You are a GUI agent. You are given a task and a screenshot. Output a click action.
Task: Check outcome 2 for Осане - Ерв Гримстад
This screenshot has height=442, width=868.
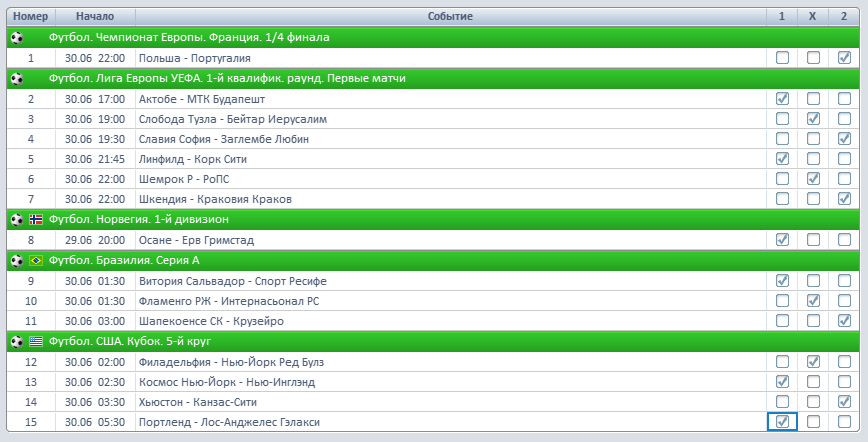point(844,239)
